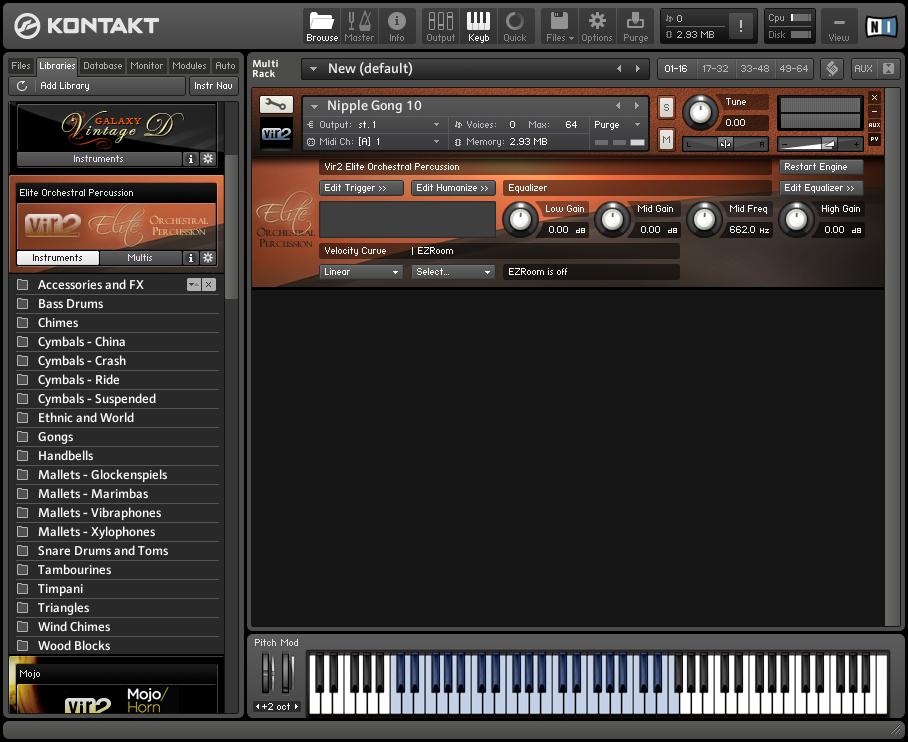Switch to the Monitor tab

146,65
